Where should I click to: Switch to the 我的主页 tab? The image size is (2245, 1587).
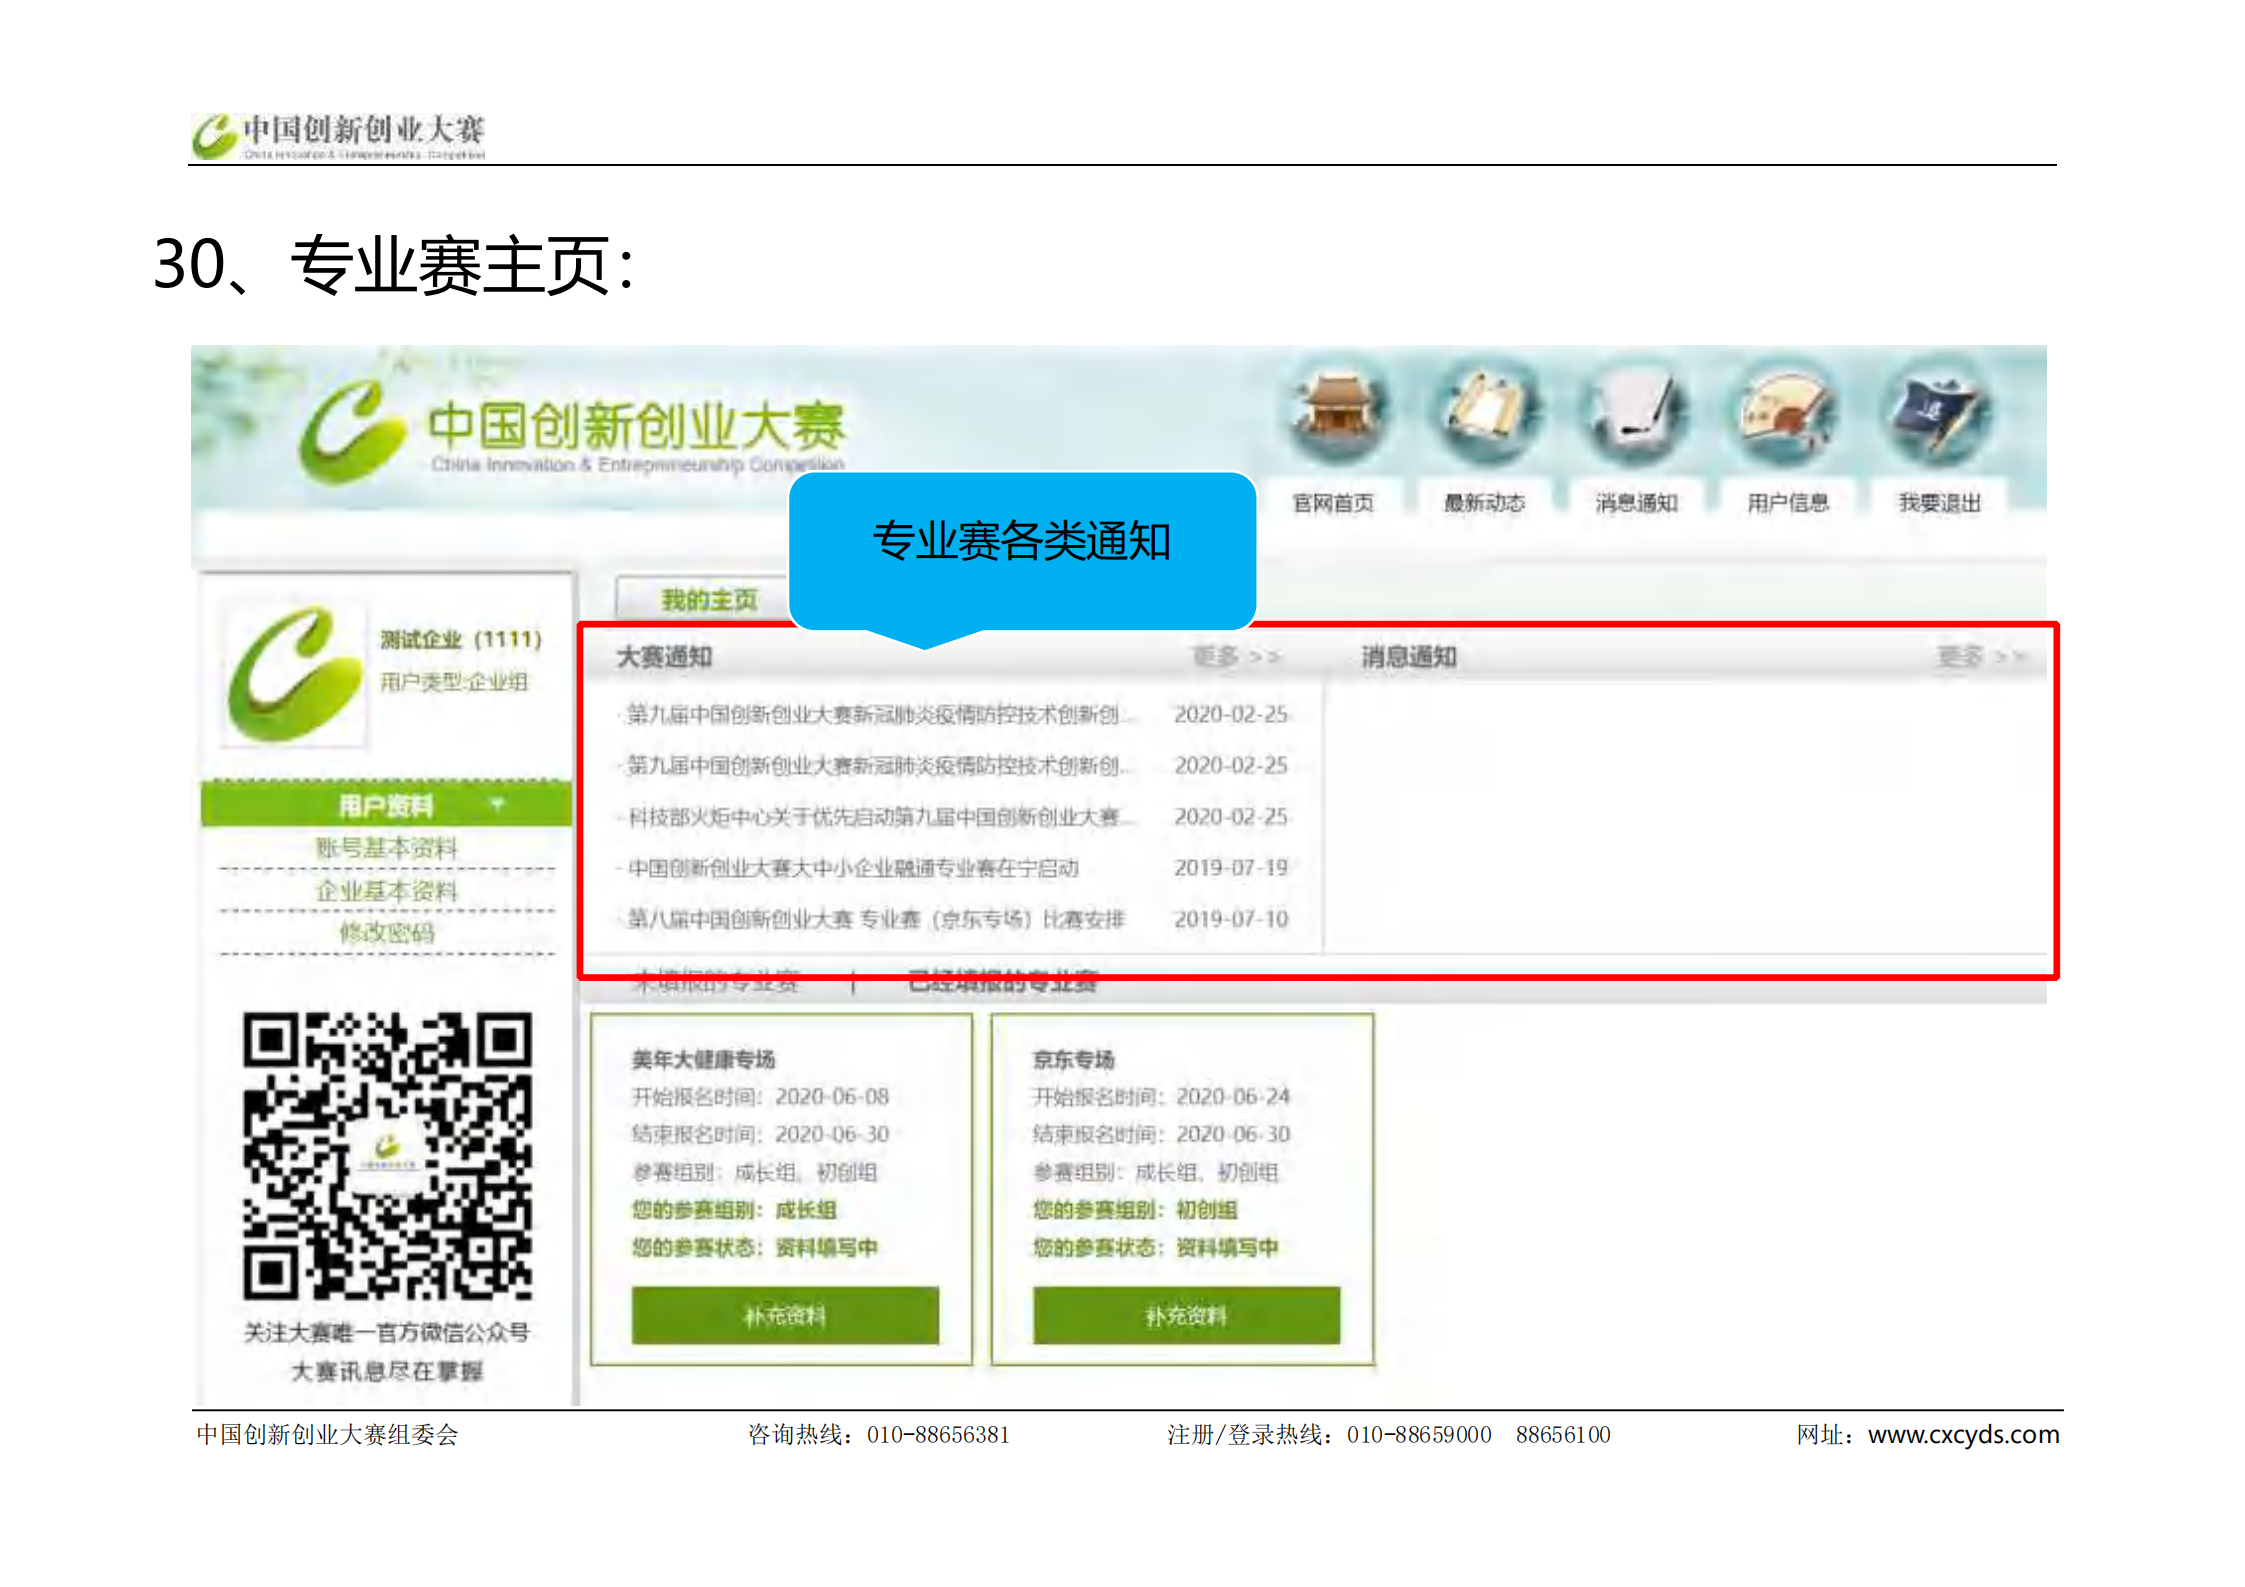(708, 600)
